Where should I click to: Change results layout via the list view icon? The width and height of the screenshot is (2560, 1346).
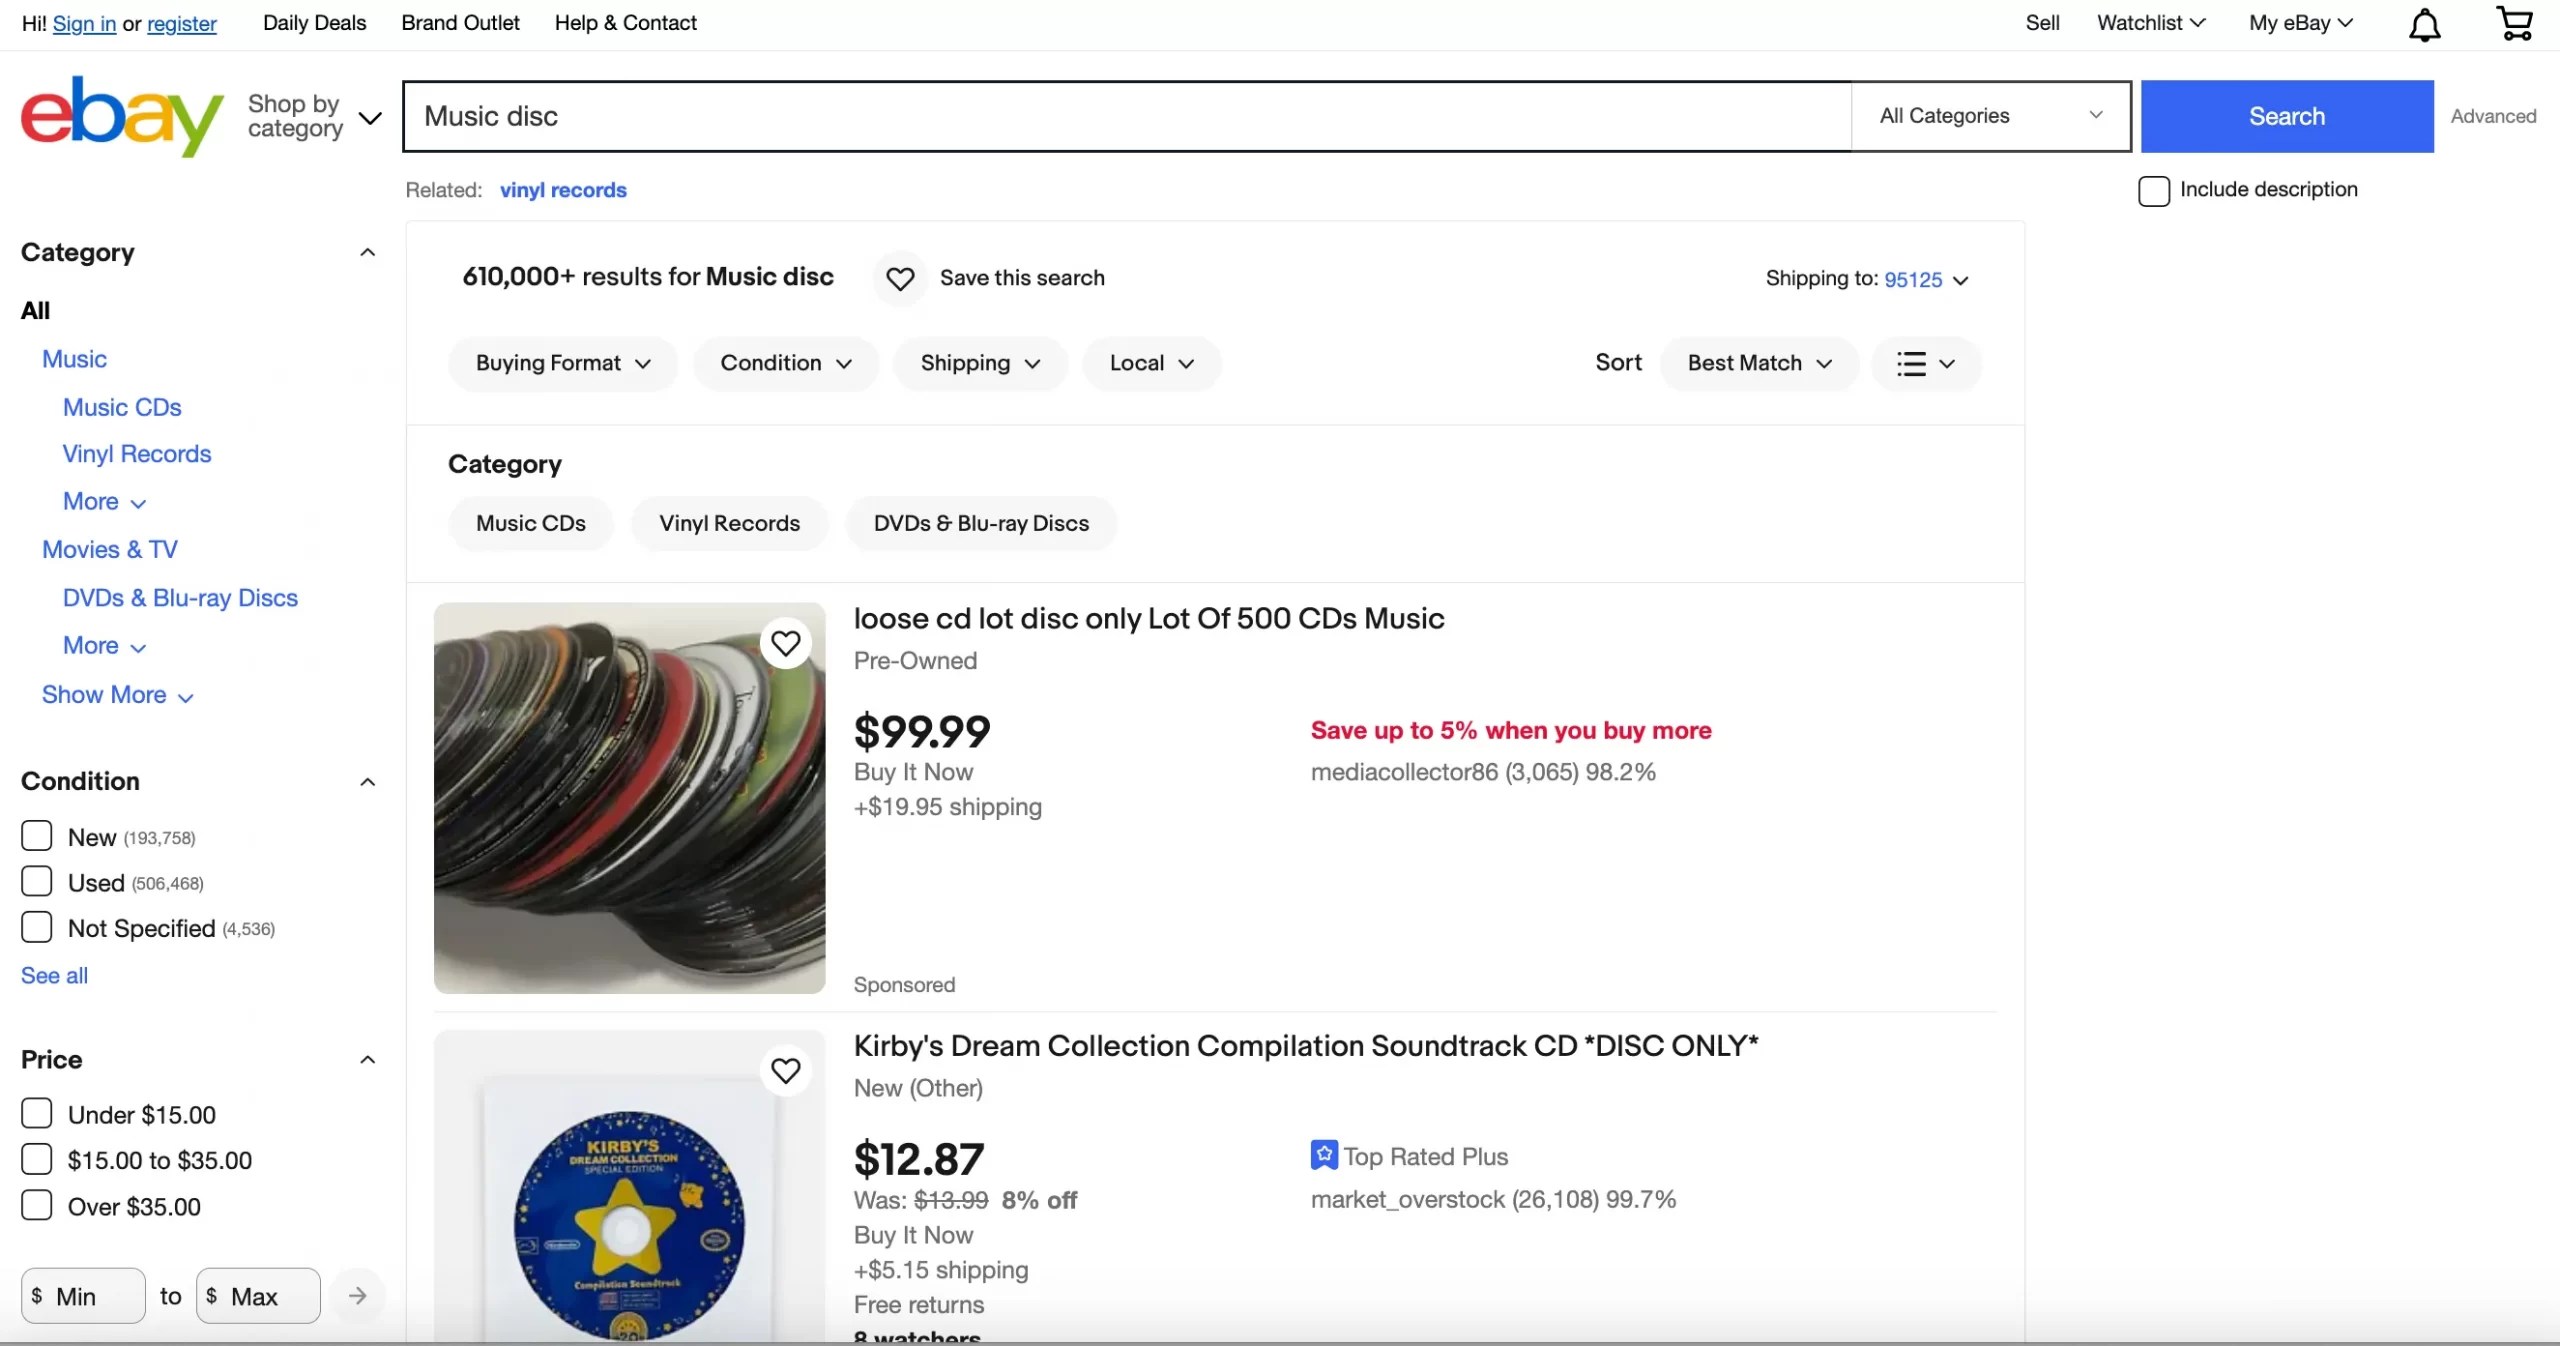tap(1923, 363)
